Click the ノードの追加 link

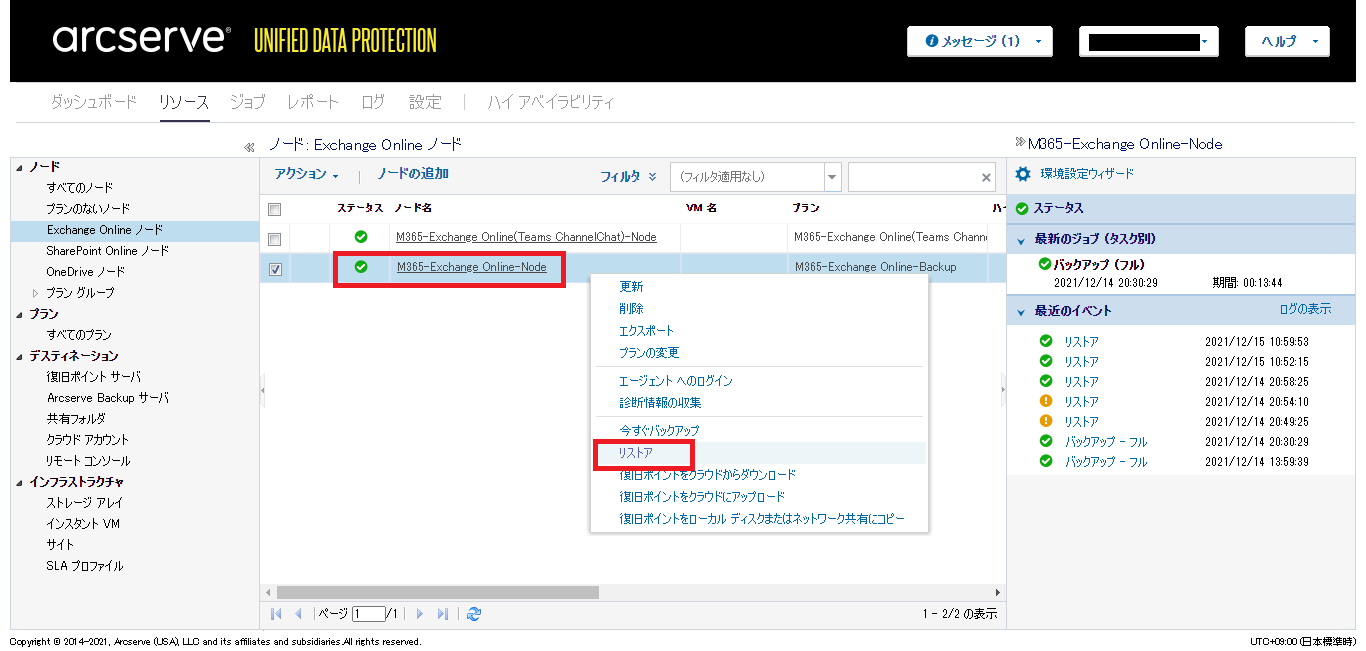(x=413, y=174)
